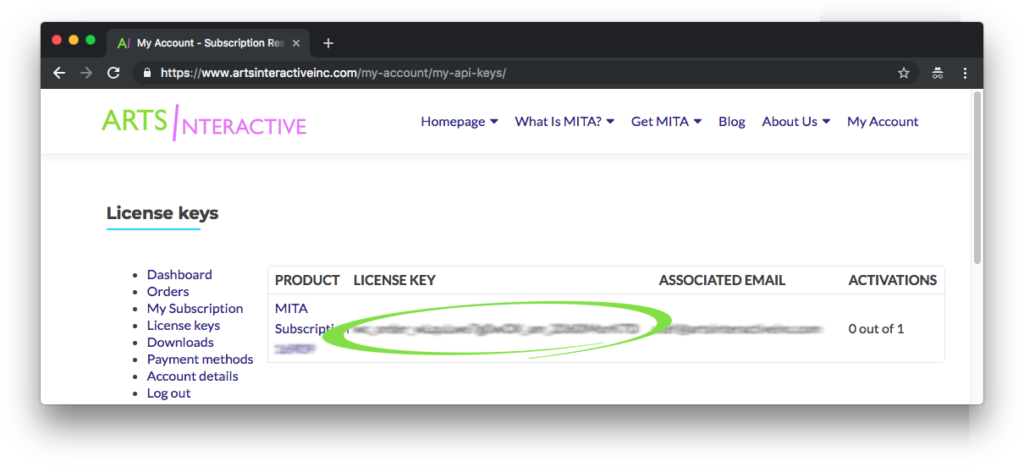The image size is (1024, 467).
Task: Open the Chrome three-dot menu
Action: pyautogui.click(x=965, y=73)
